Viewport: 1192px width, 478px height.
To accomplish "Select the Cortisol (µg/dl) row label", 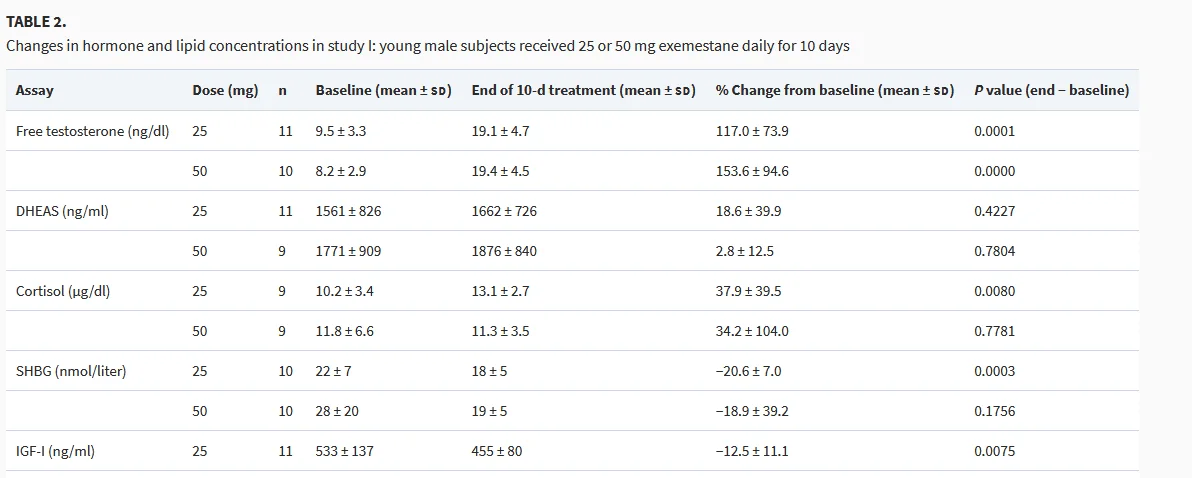I will (x=63, y=291).
